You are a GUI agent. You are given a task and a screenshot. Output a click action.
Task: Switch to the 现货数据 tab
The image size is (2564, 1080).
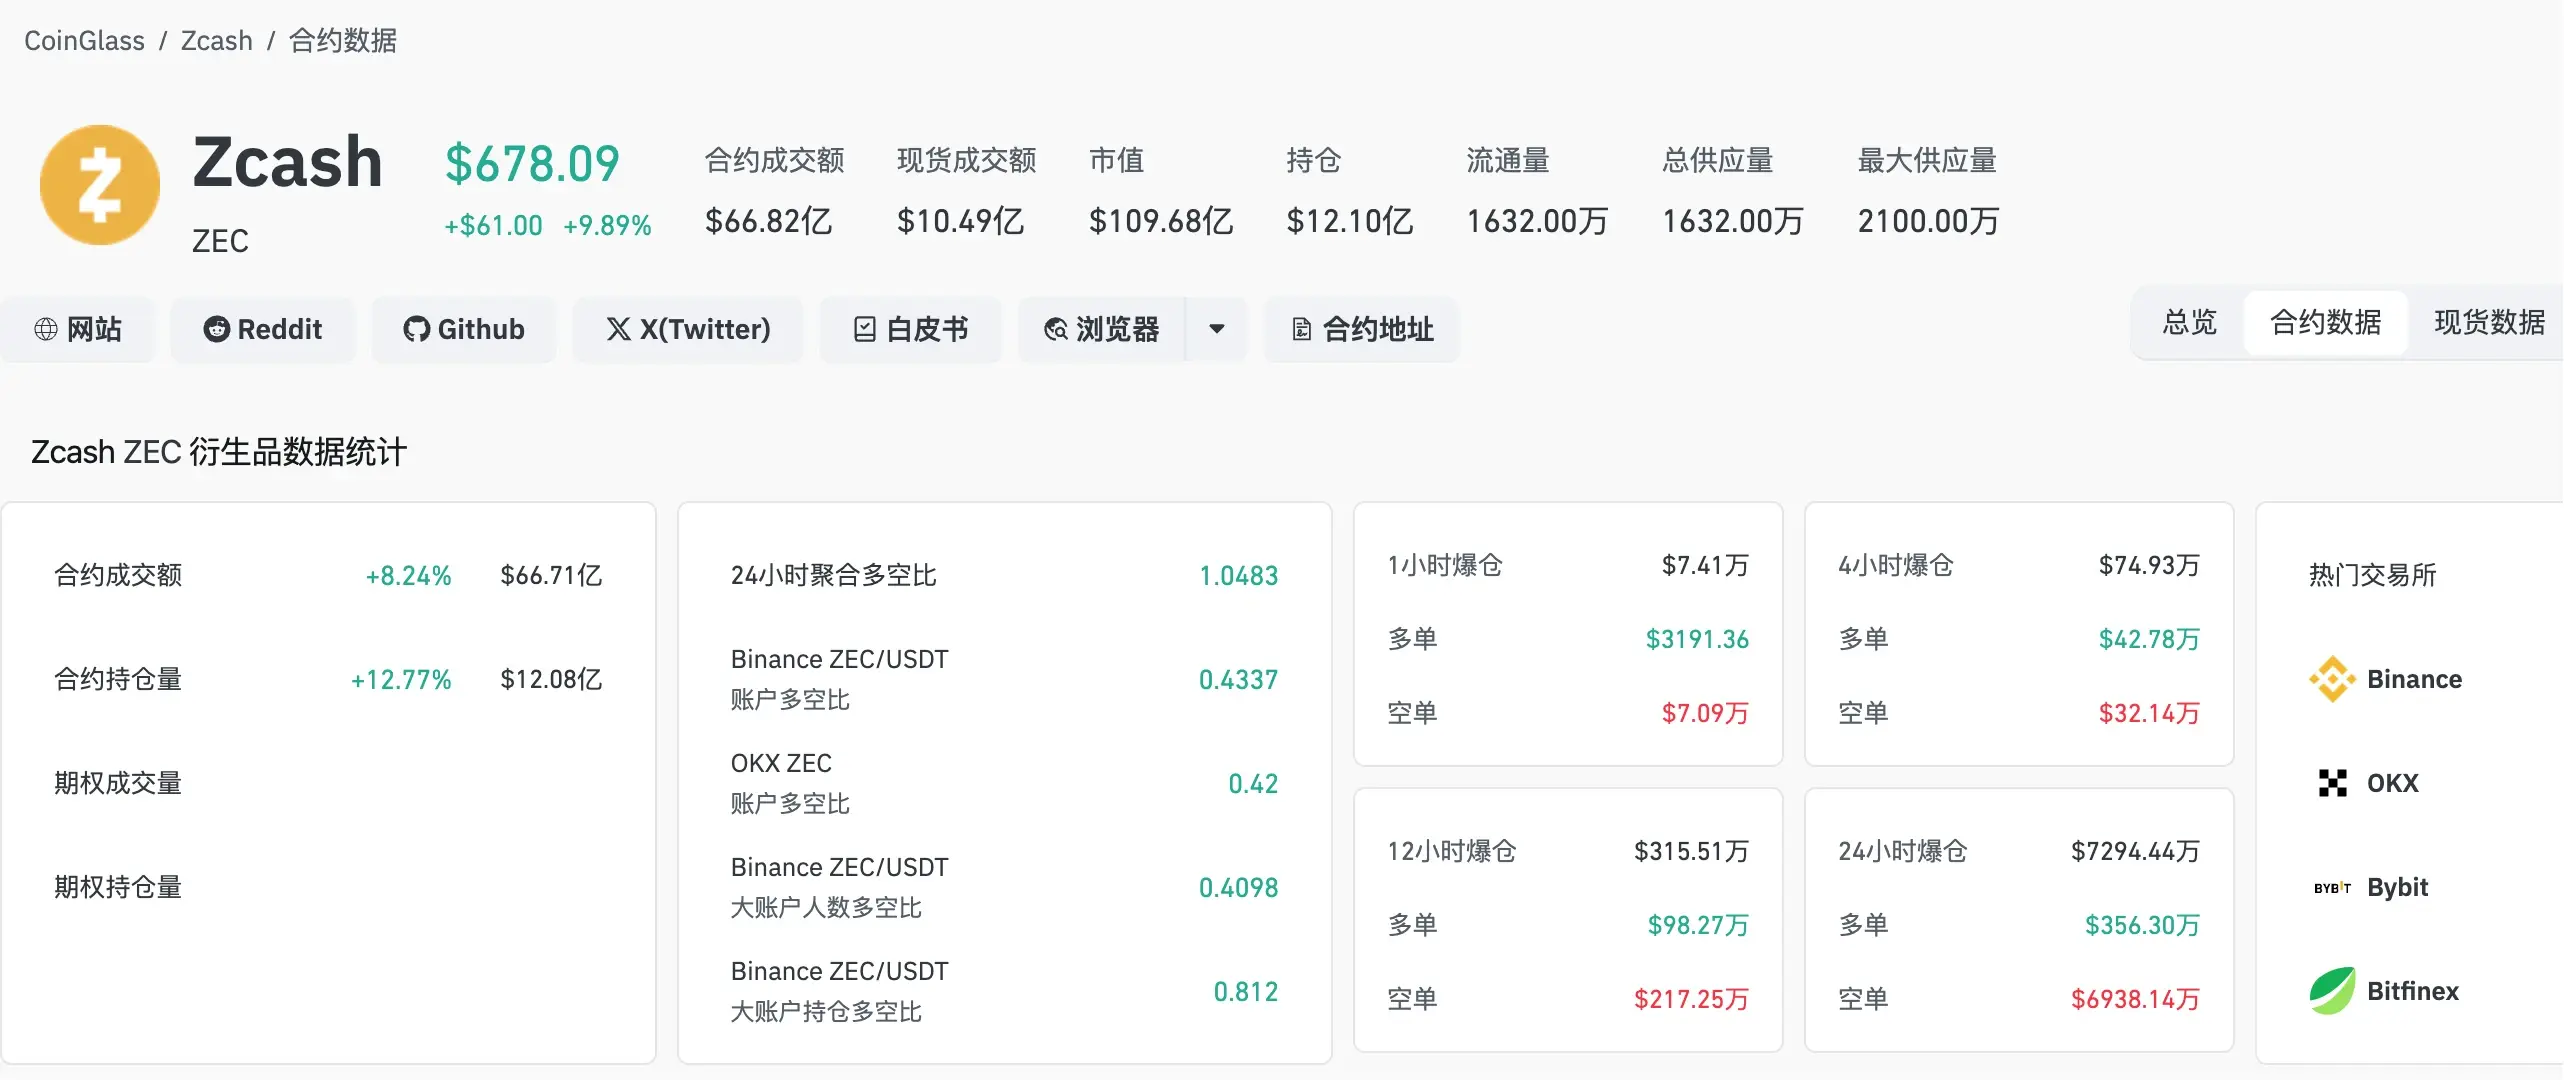(x=2489, y=322)
